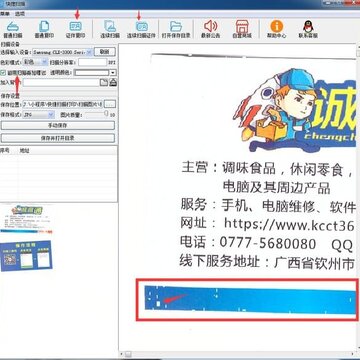Click the 手动保存 manual save button

click(58, 126)
